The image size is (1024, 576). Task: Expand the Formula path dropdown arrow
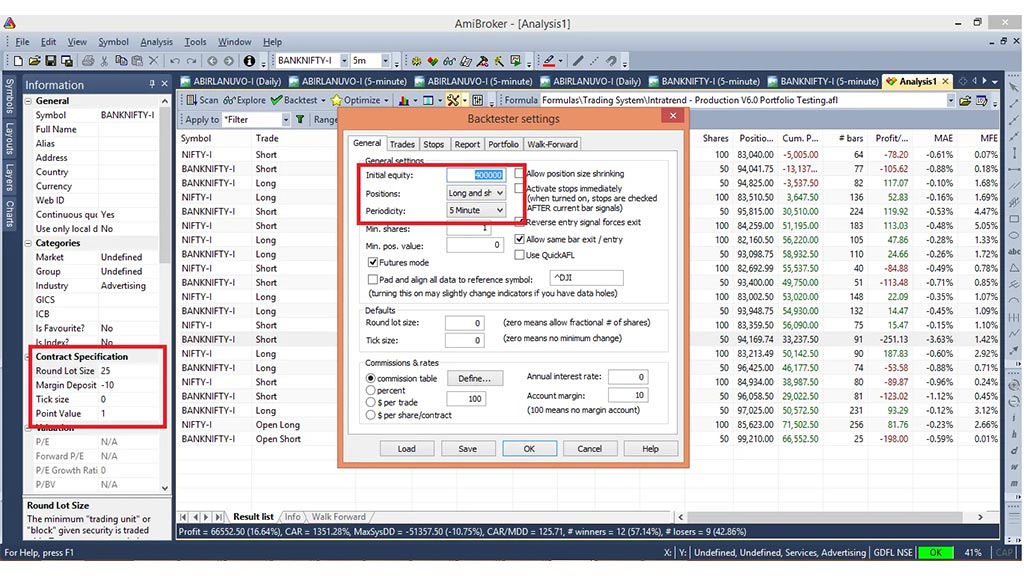tap(950, 100)
